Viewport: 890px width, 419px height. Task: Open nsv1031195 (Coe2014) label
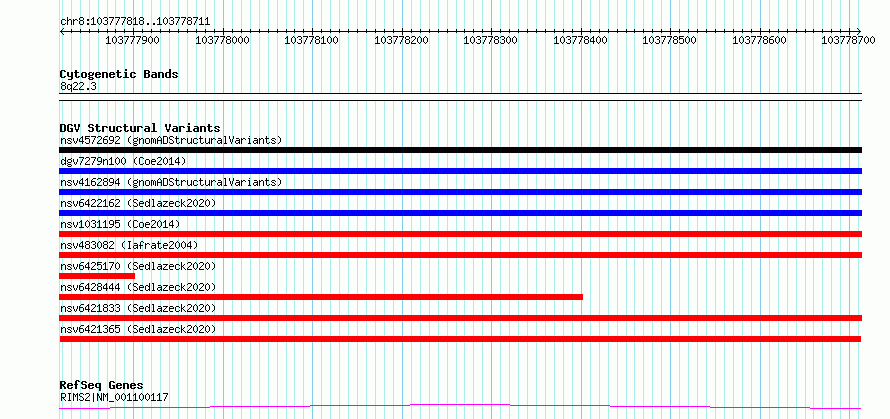click(120, 224)
